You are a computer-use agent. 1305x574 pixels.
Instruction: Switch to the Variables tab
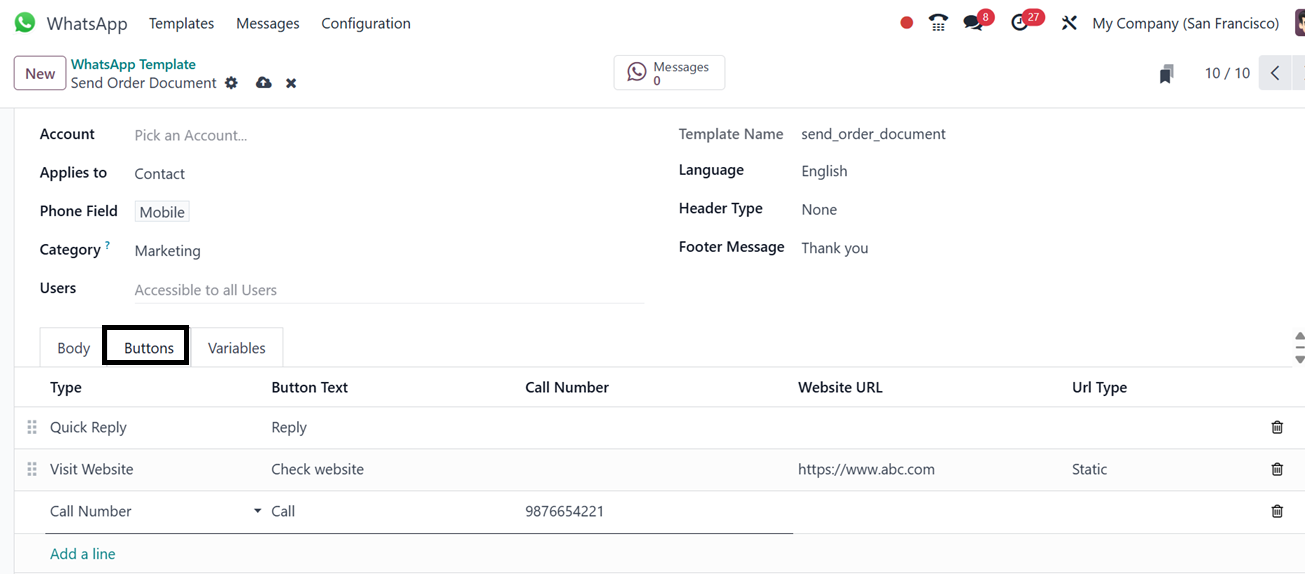[x=237, y=348]
